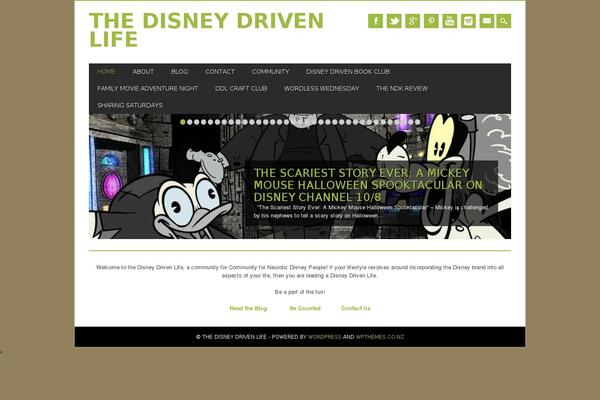Select Sharing Saturdays menu item
The image size is (600, 400).
click(x=130, y=105)
